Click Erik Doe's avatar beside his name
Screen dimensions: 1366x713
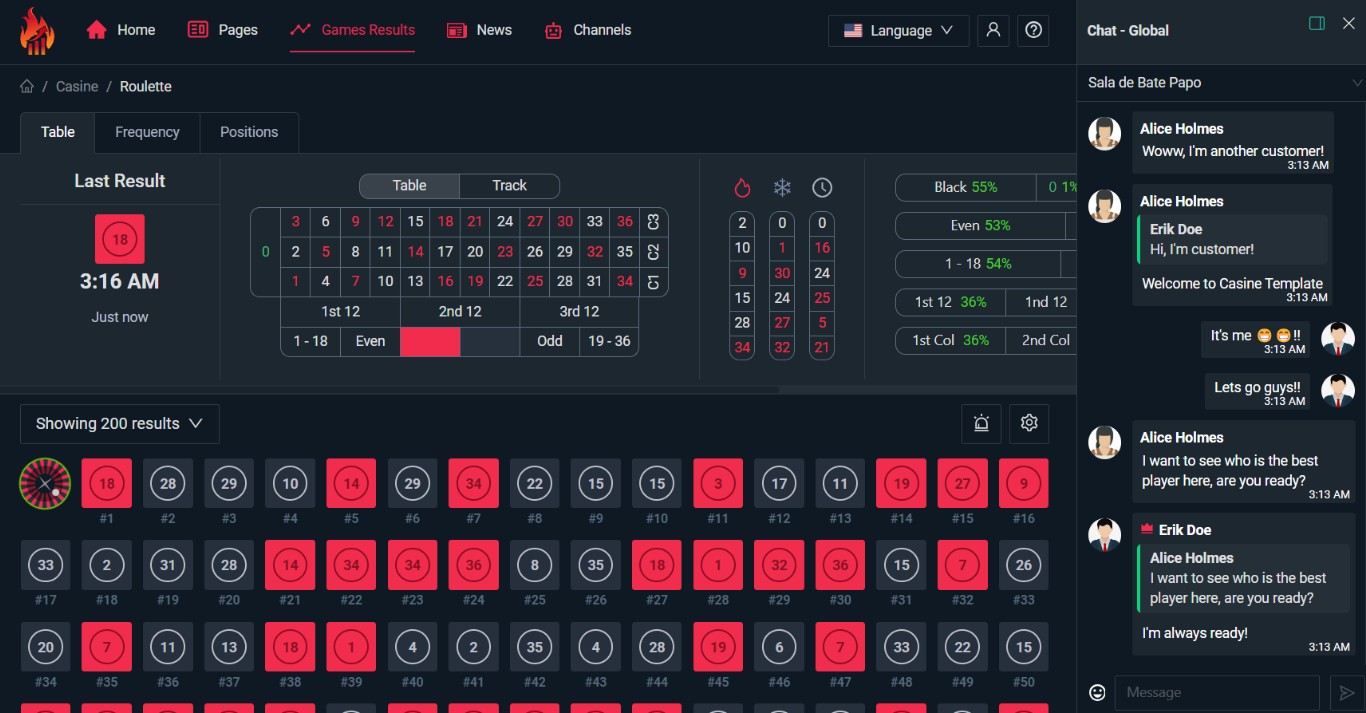pos(1105,534)
